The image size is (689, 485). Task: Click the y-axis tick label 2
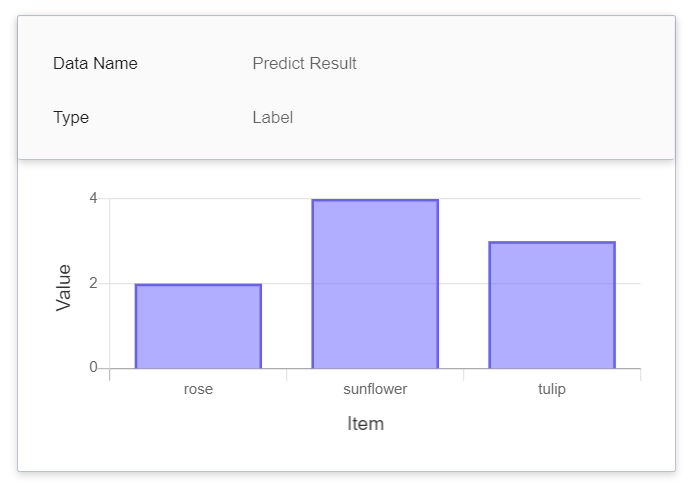click(x=93, y=283)
